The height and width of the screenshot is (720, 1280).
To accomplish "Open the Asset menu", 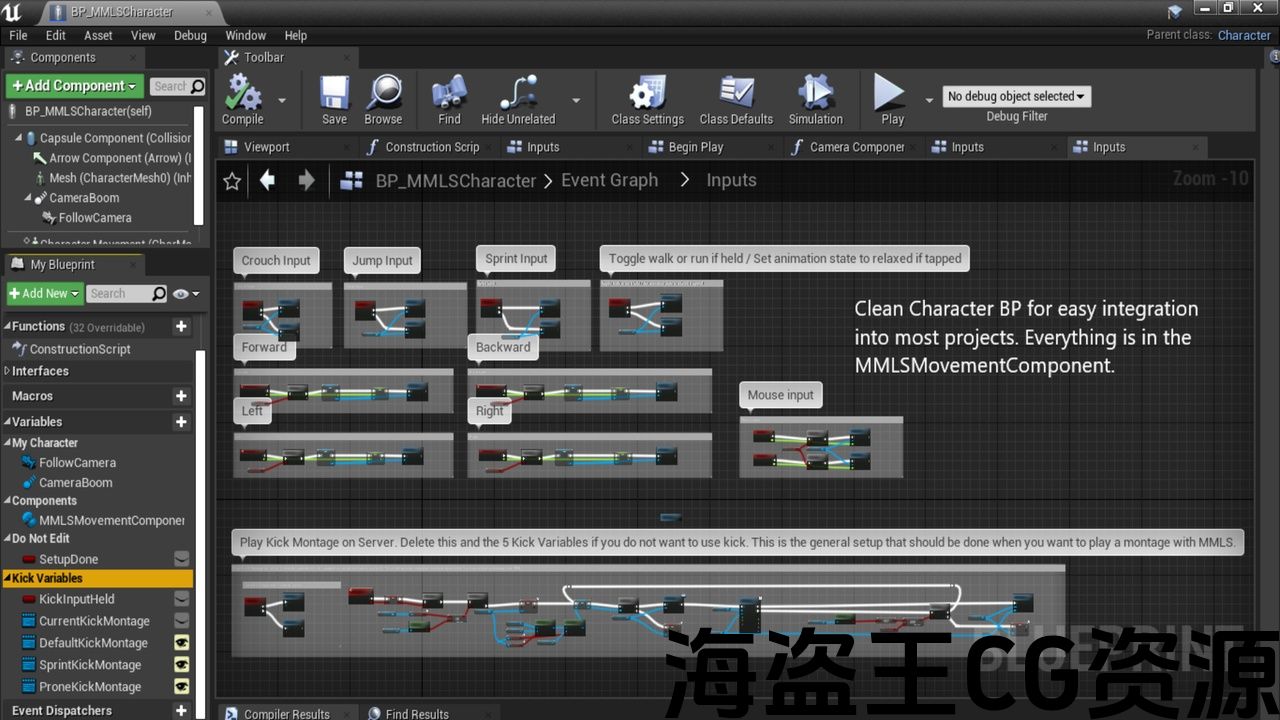I will [98, 35].
